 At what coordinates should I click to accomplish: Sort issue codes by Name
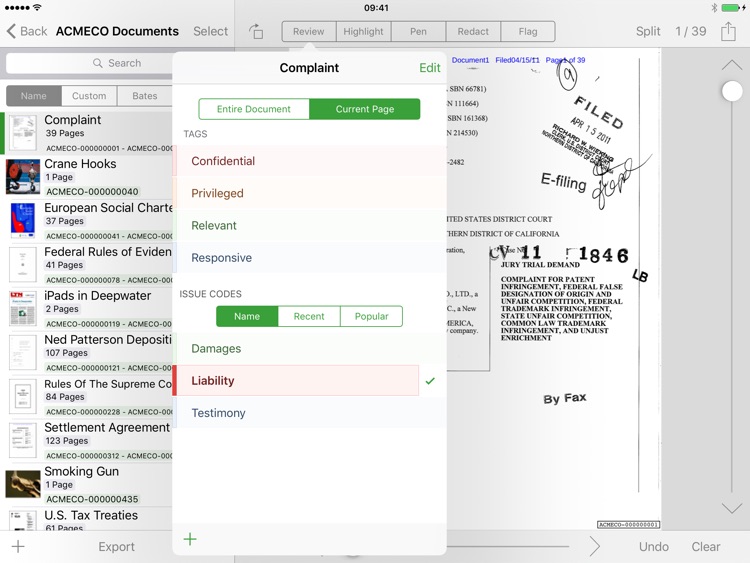[247, 316]
